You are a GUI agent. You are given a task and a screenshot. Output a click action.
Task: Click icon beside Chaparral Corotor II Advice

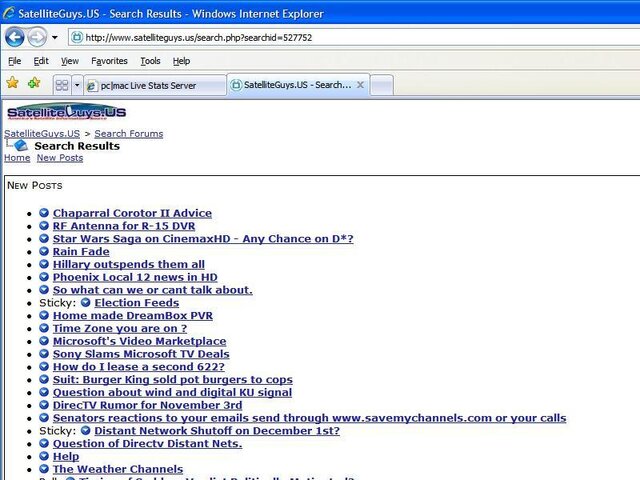point(44,213)
